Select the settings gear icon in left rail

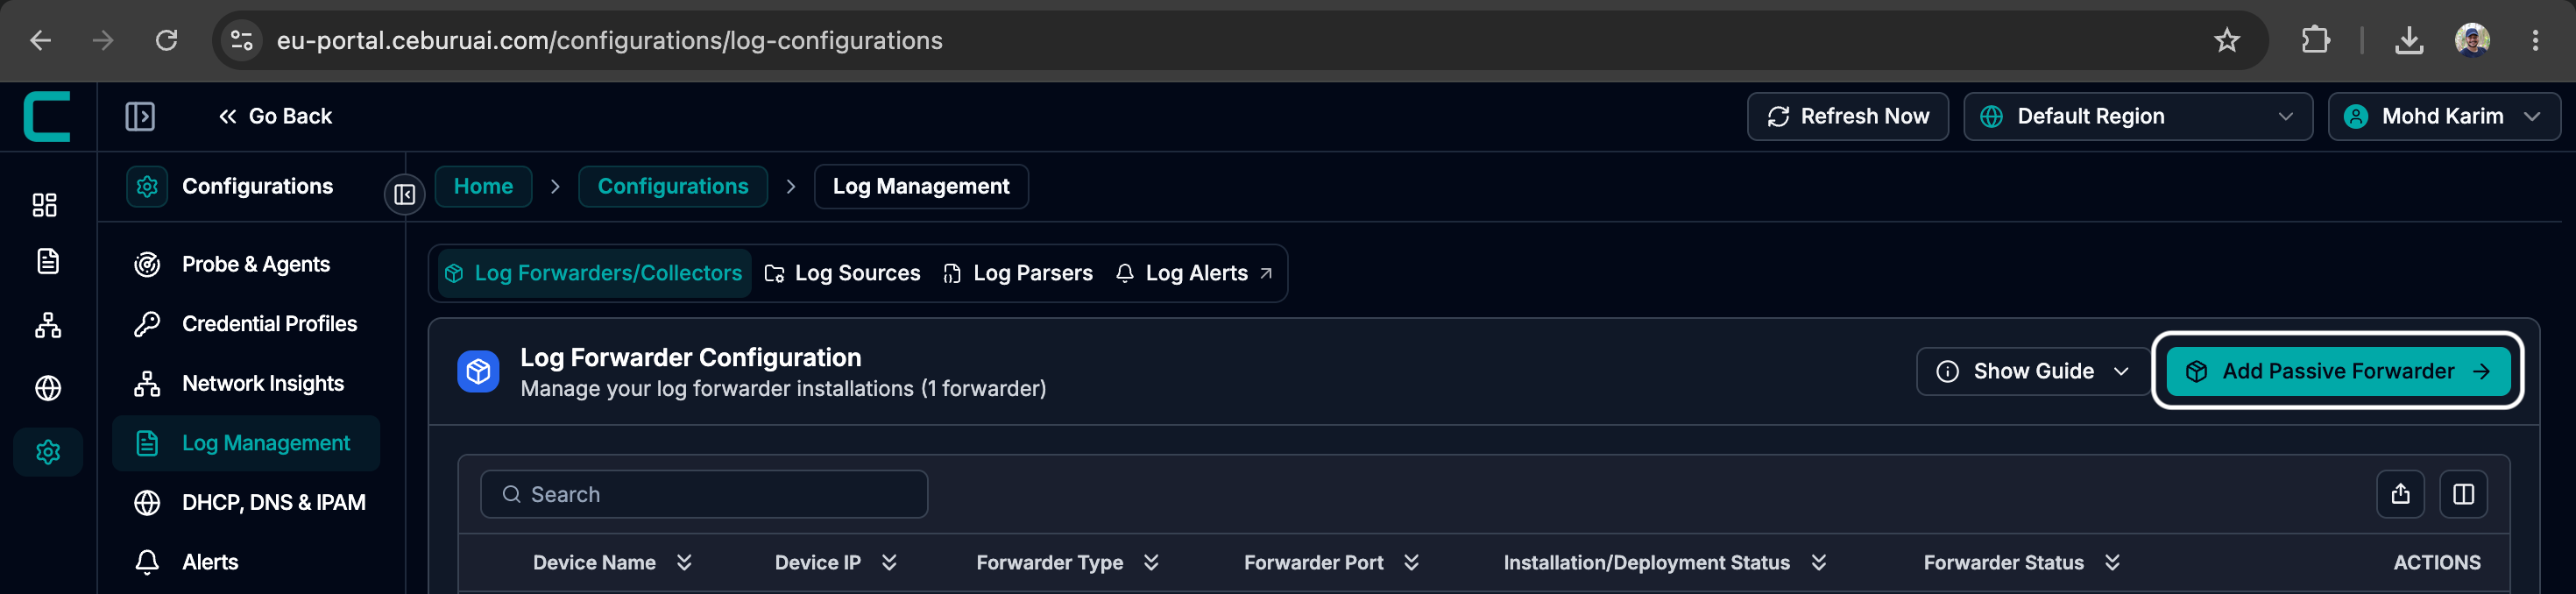[x=47, y=452]
